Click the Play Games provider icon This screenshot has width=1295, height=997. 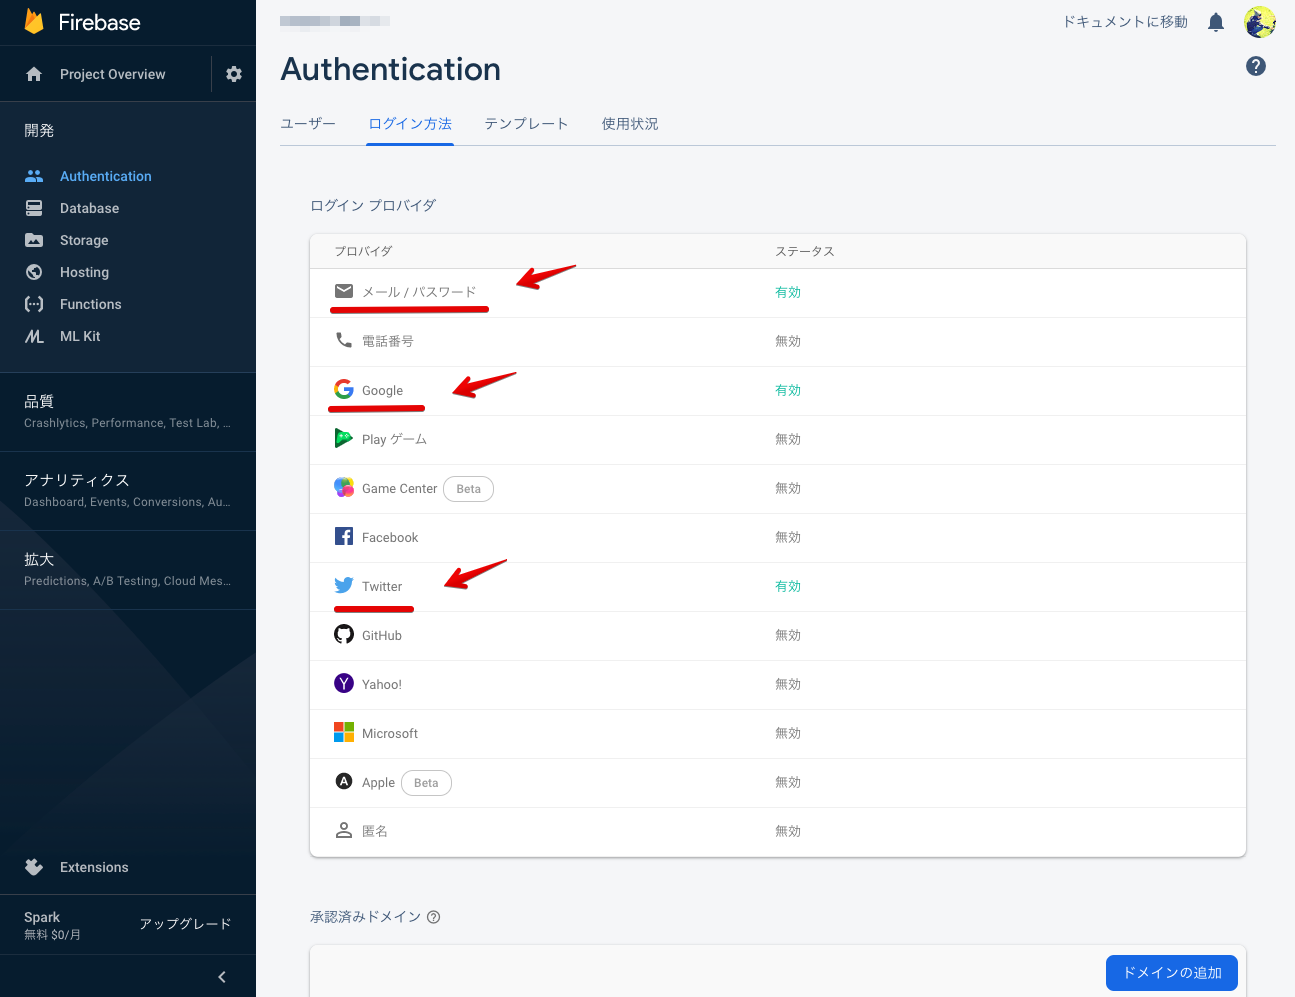click(344, 438)
